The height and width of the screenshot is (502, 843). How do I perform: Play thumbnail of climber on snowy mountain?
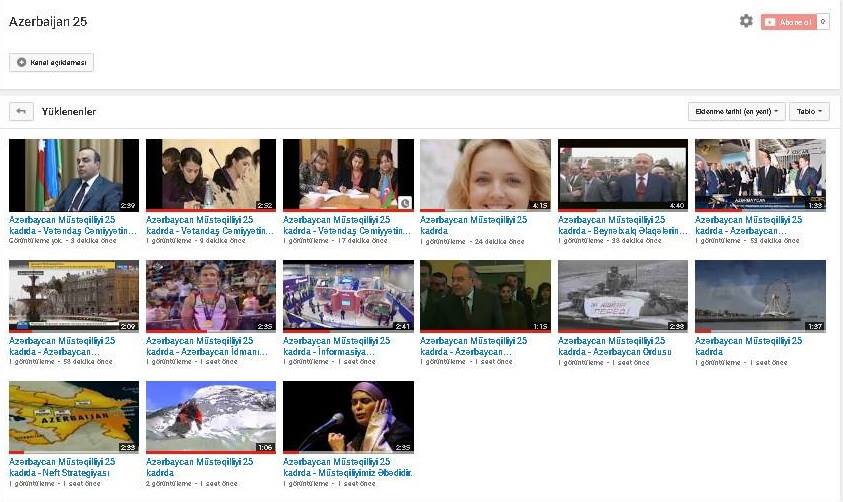click(211, 417)
